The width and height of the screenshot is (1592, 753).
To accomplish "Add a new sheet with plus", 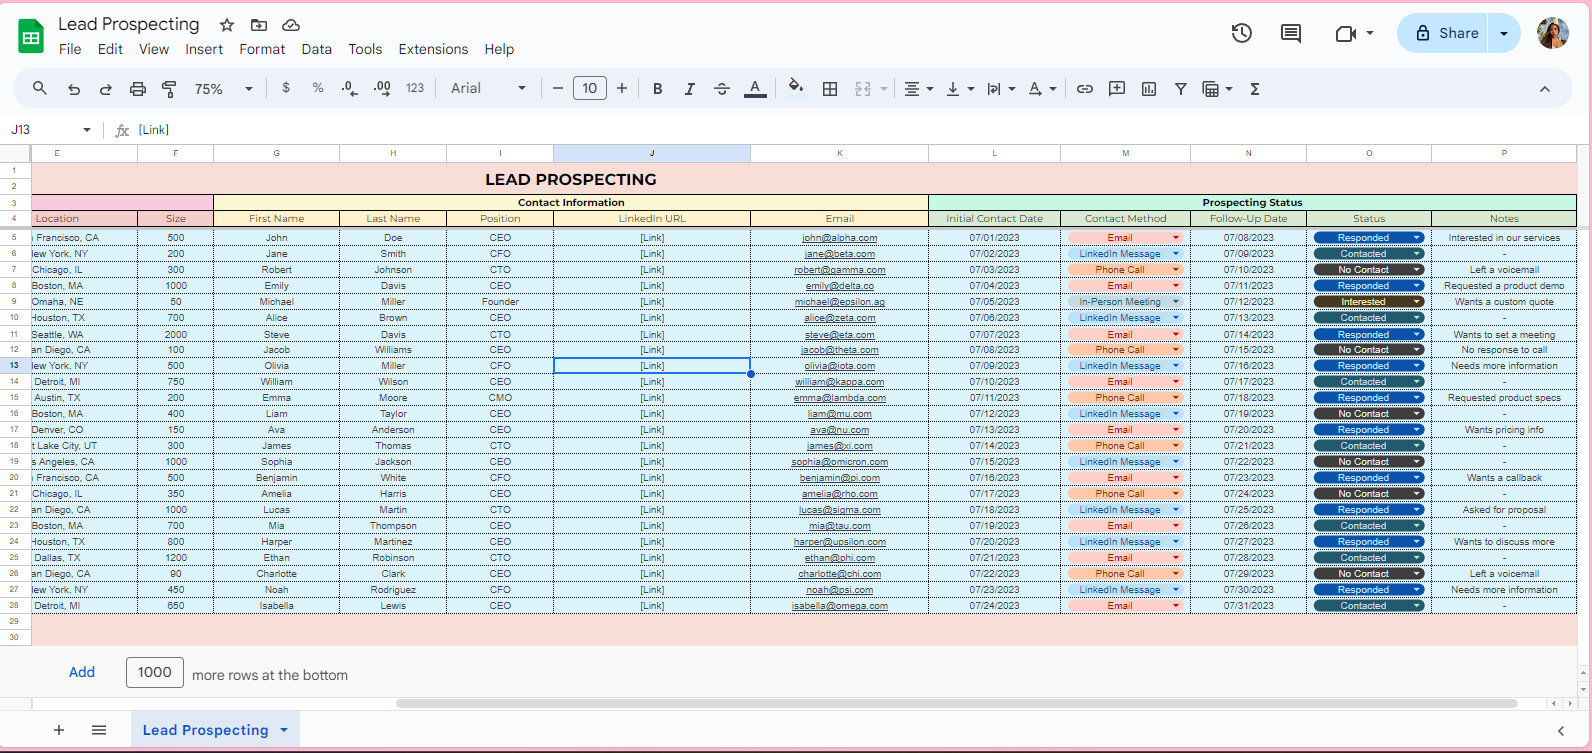I will 59,730.
